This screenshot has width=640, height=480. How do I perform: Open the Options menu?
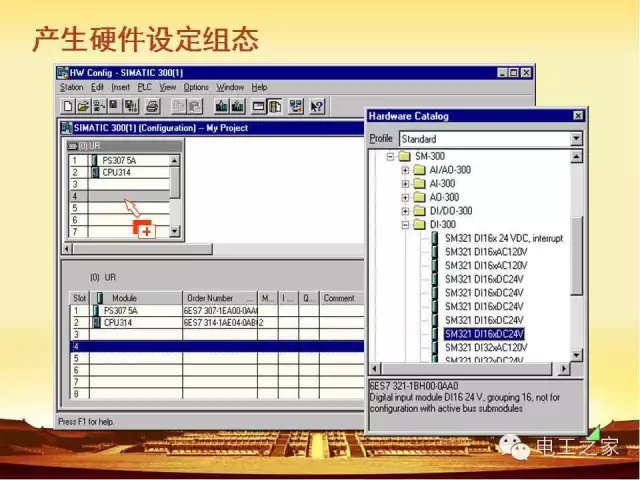[x=196, y=87]
